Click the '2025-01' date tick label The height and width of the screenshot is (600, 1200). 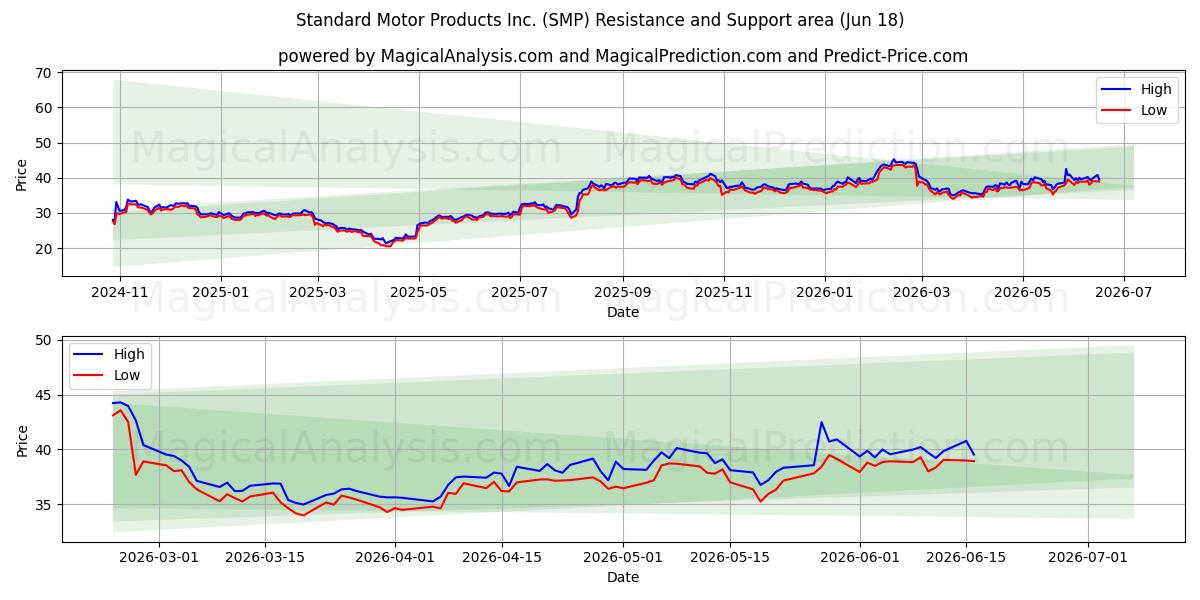pyautogui.click(x=220, y=292)
